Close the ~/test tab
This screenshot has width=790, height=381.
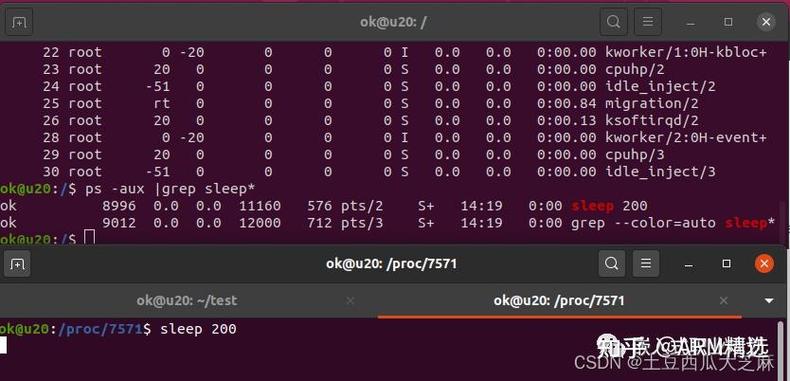350,301
